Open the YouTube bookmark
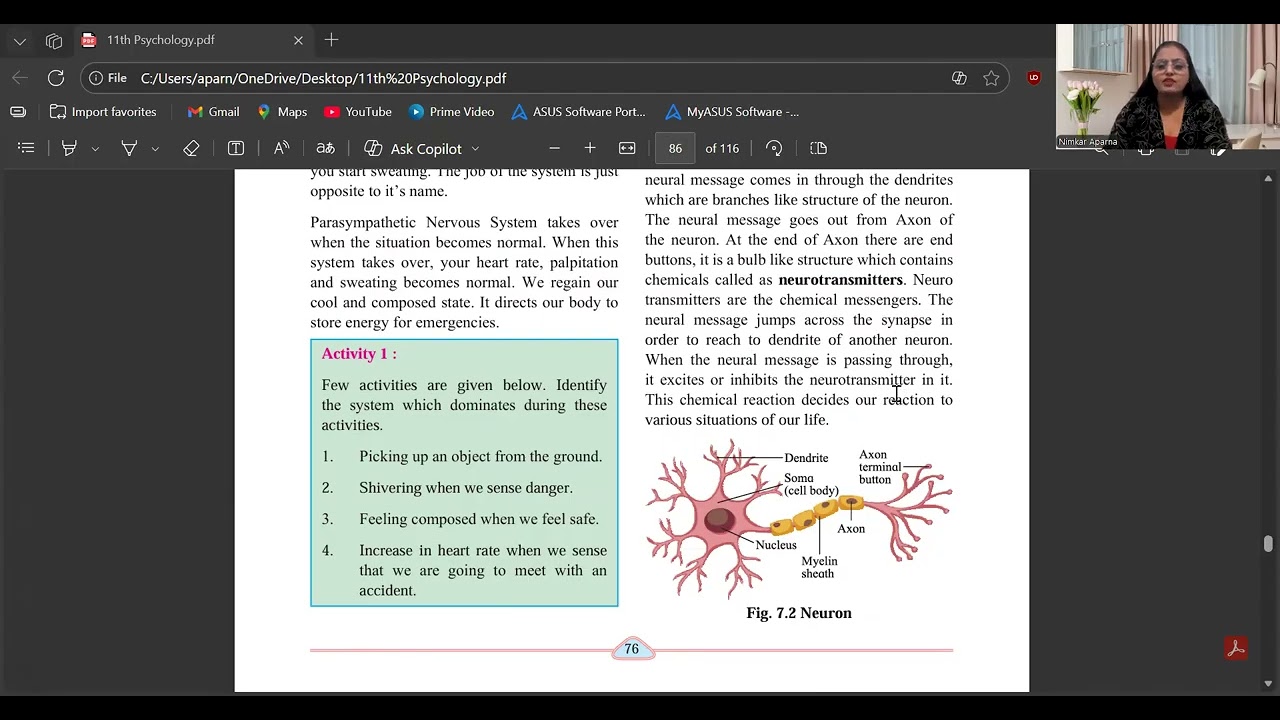 point(358,112)
